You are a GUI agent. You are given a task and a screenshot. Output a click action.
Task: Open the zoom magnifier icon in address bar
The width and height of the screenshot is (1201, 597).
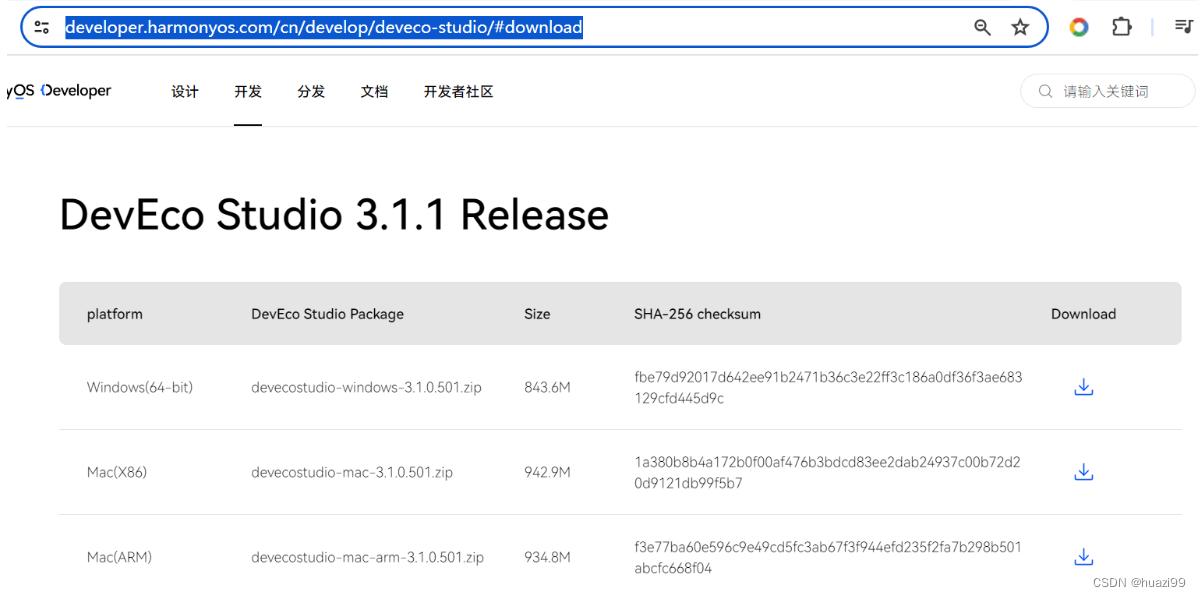[x=983, y=27]
